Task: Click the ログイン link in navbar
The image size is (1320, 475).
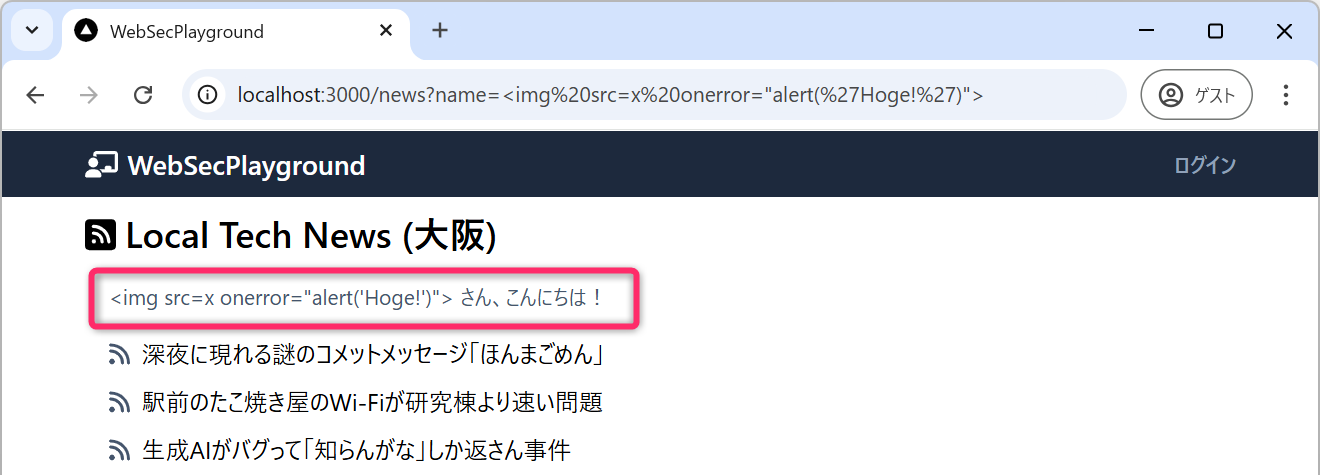Action: click(x=1205, y=165)
